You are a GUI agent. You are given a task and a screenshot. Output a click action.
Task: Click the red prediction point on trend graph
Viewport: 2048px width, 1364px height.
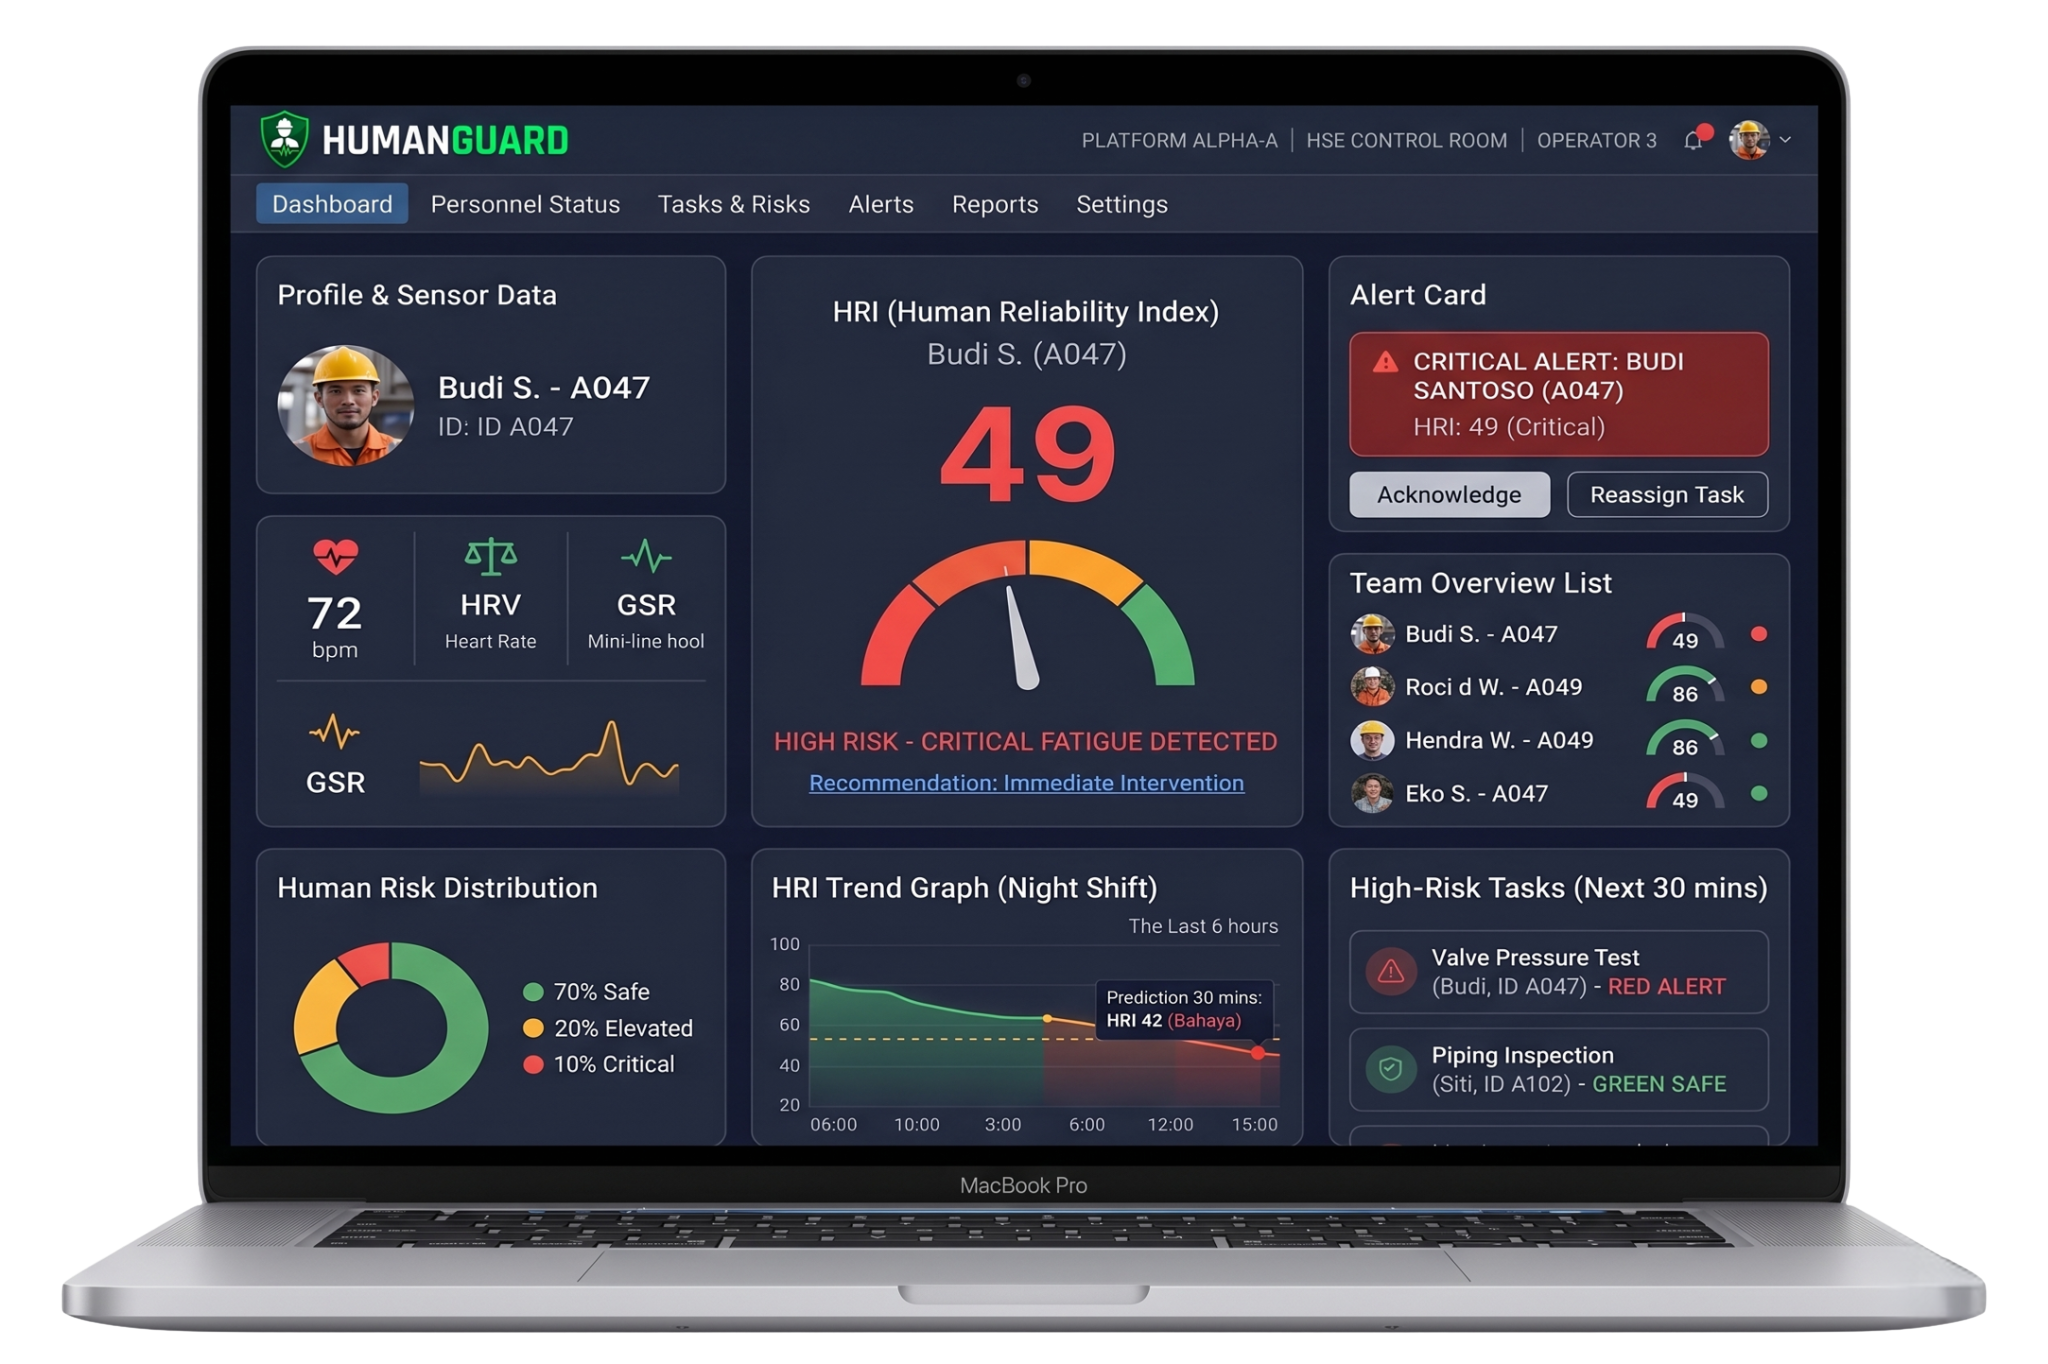point(1258,1052)
